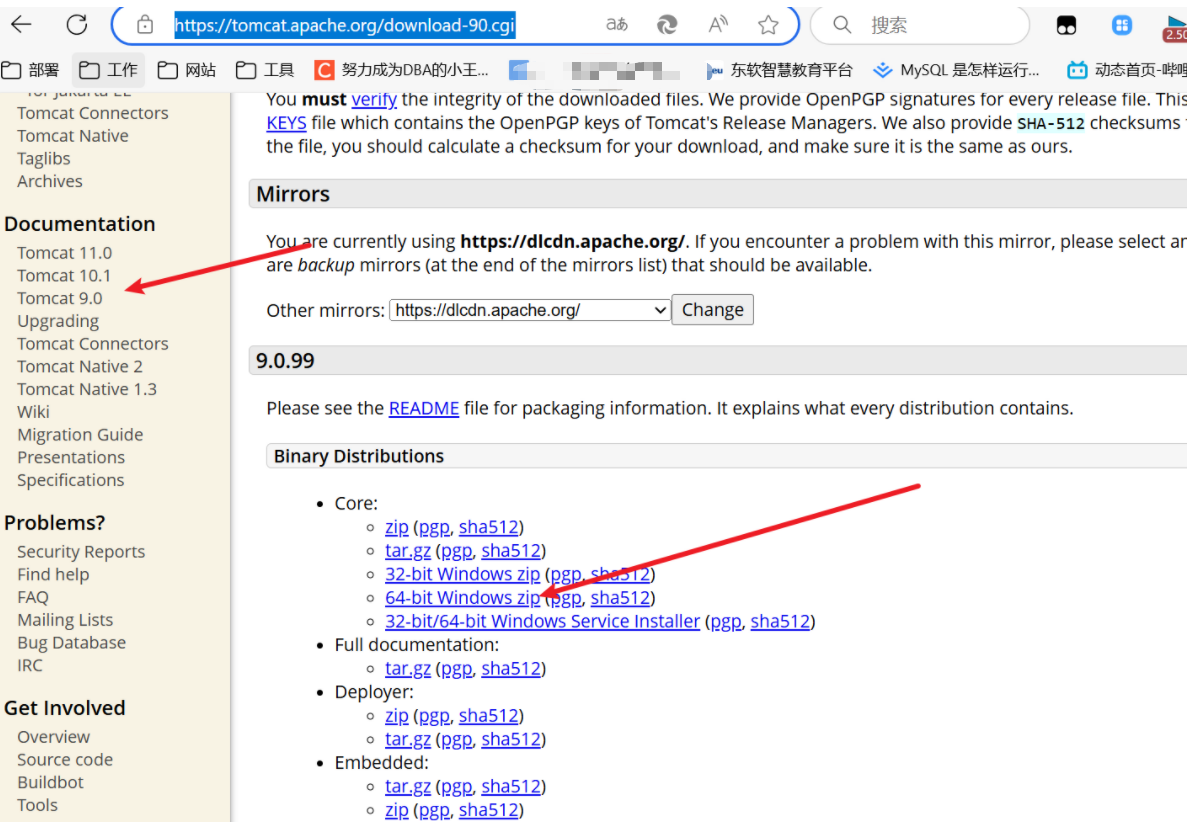Open Bug Database link
This screenshot has height=822, width=1196.
point(72,643)
